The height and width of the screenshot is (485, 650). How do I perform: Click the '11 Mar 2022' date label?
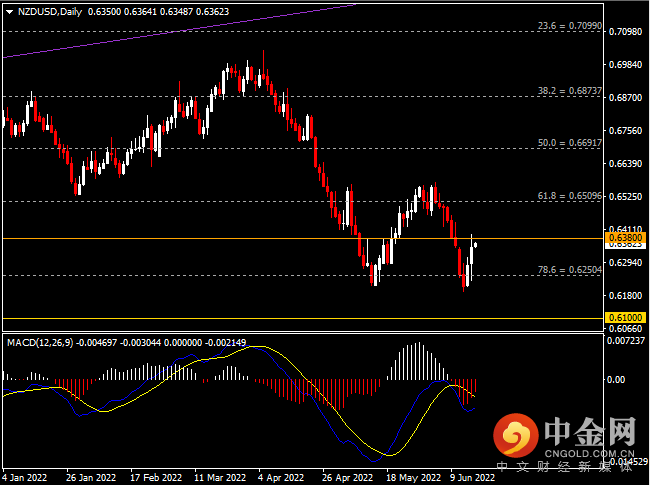pyautogui.click(x=220, y=478)
